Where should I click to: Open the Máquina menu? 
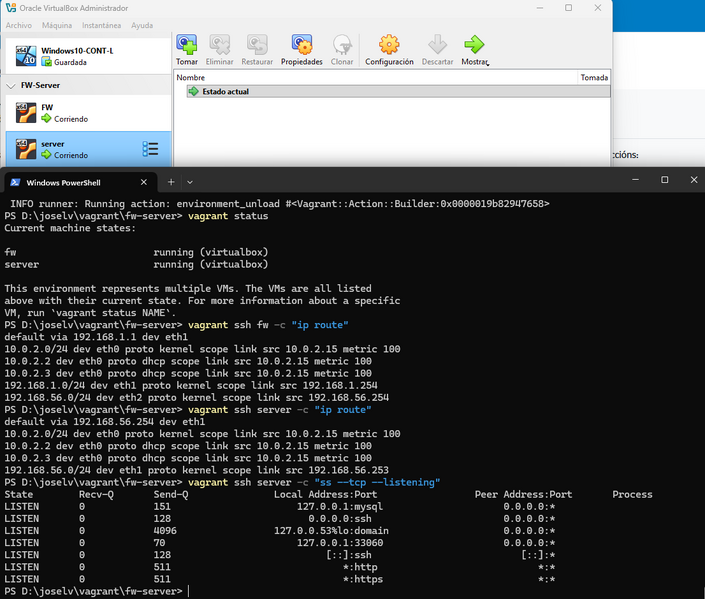coord(57,26)
